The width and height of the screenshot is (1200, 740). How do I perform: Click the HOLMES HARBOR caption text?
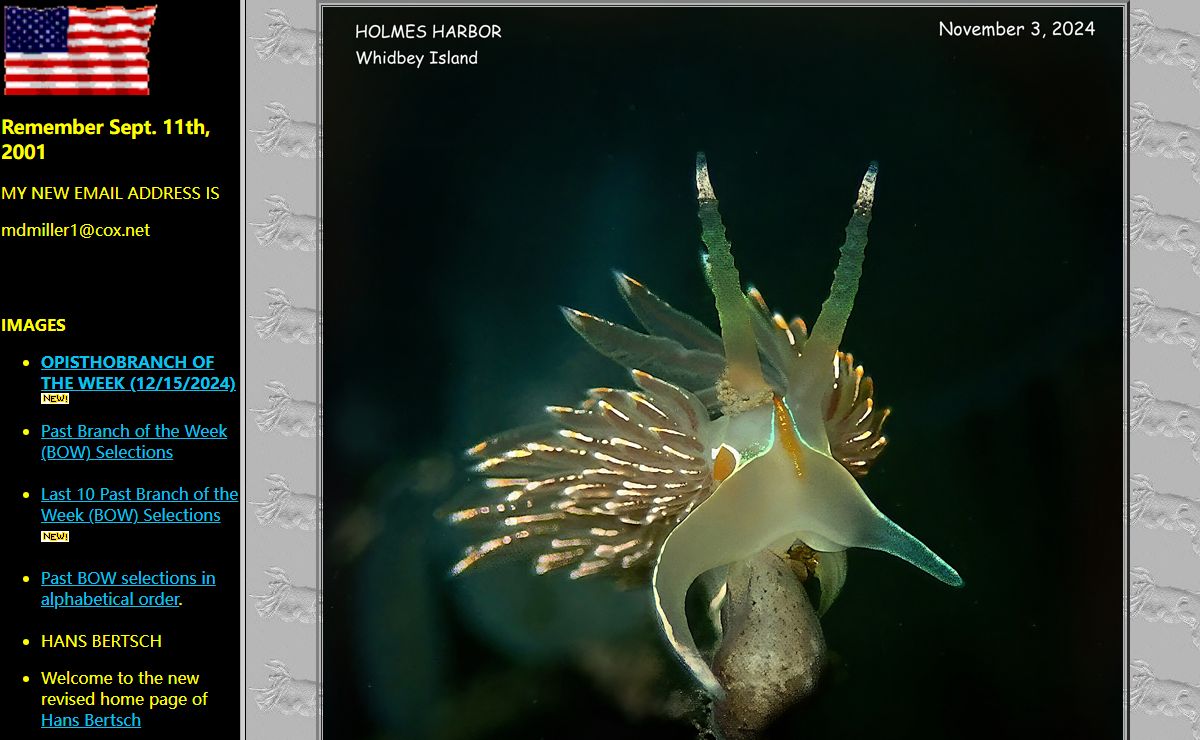(x=428, y=32)
